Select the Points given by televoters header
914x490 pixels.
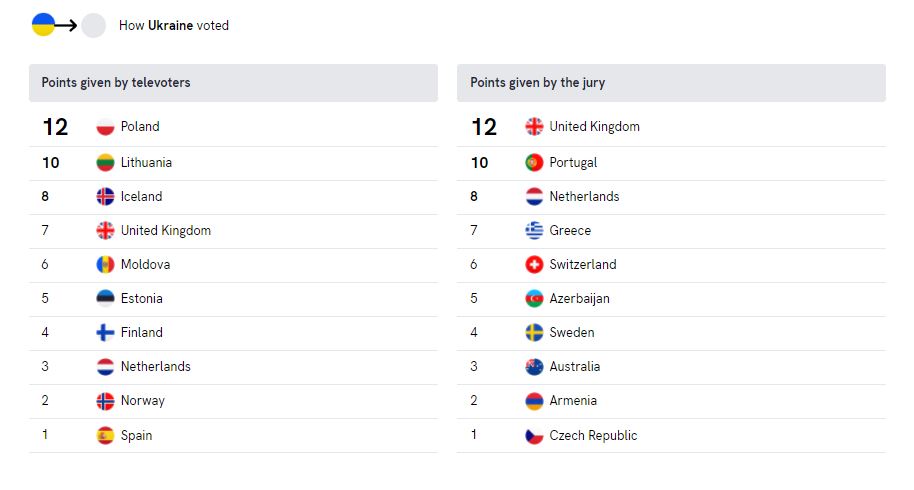click(233, 83)
